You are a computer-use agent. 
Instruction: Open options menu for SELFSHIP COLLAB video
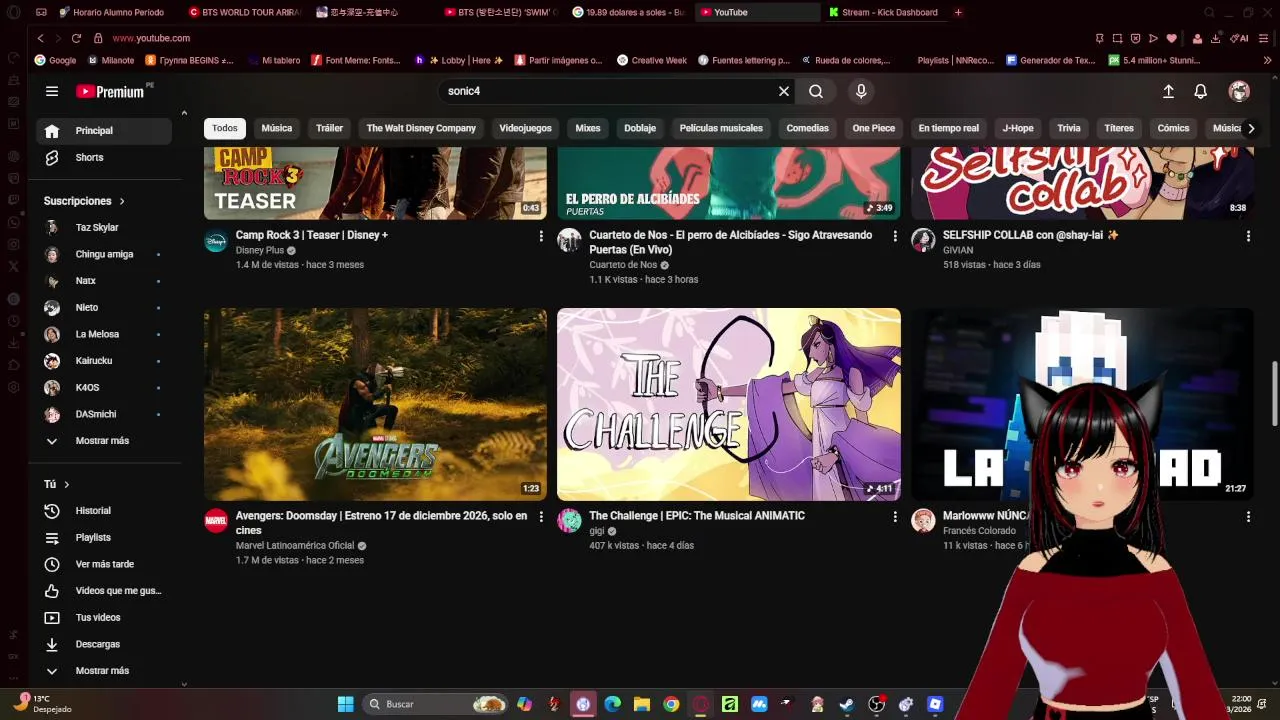tap(1248, 236)
